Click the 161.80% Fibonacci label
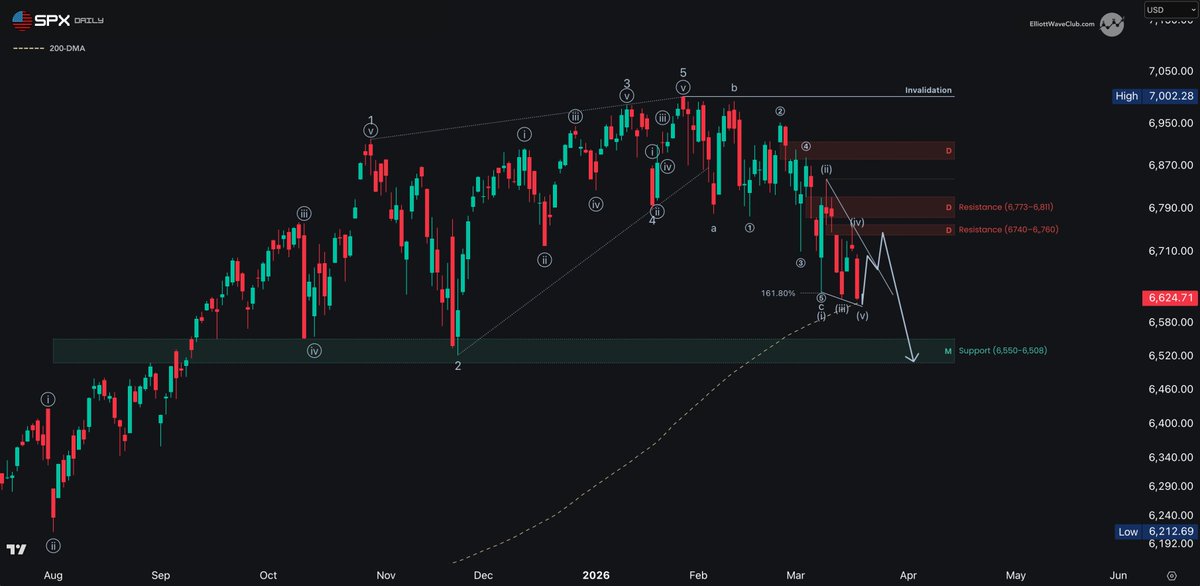Viewport: 1200px width, 586px height. click(x=778, y=293)
